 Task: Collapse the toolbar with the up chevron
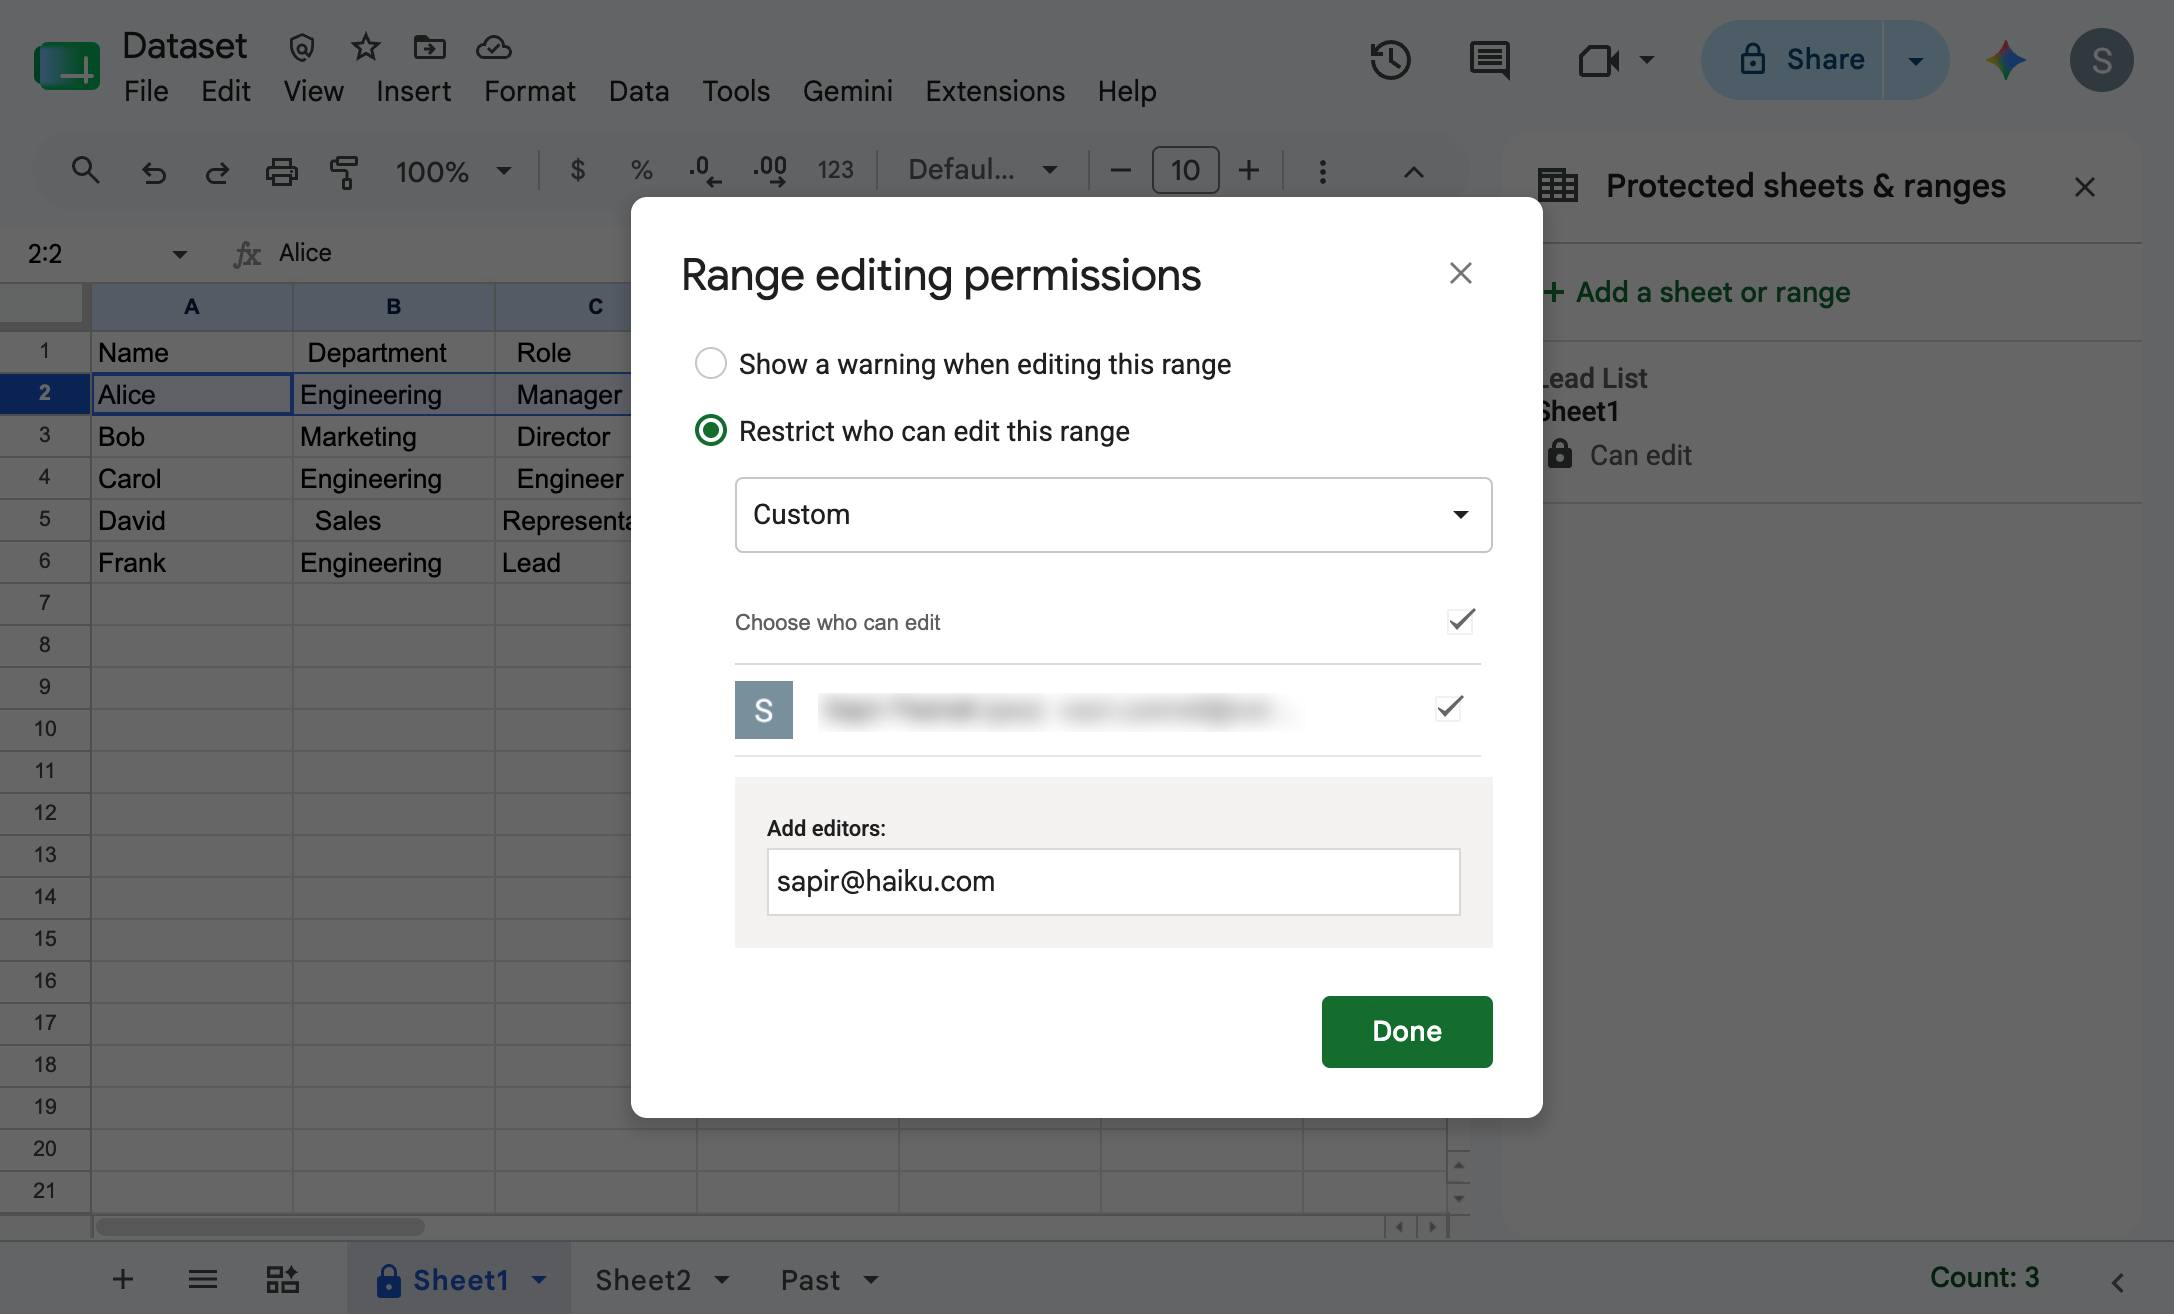pos(1413,172)
